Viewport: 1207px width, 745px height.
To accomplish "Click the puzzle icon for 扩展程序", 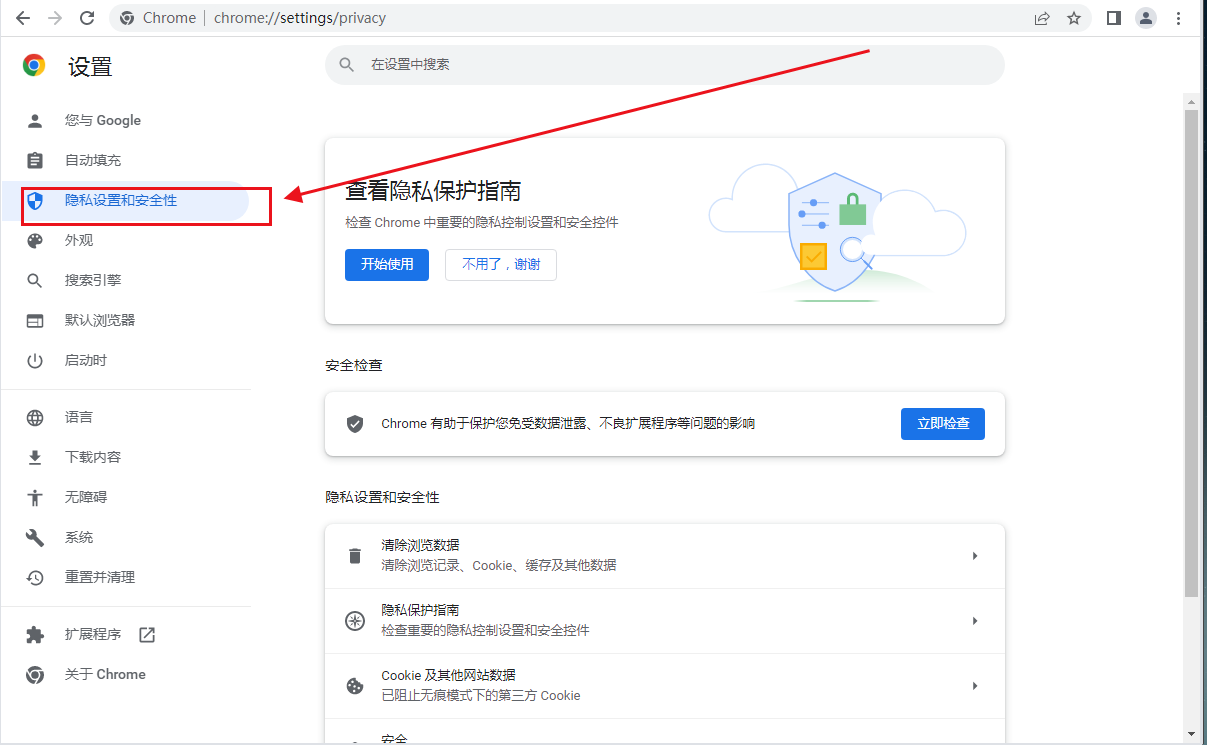I will (35, 635).
